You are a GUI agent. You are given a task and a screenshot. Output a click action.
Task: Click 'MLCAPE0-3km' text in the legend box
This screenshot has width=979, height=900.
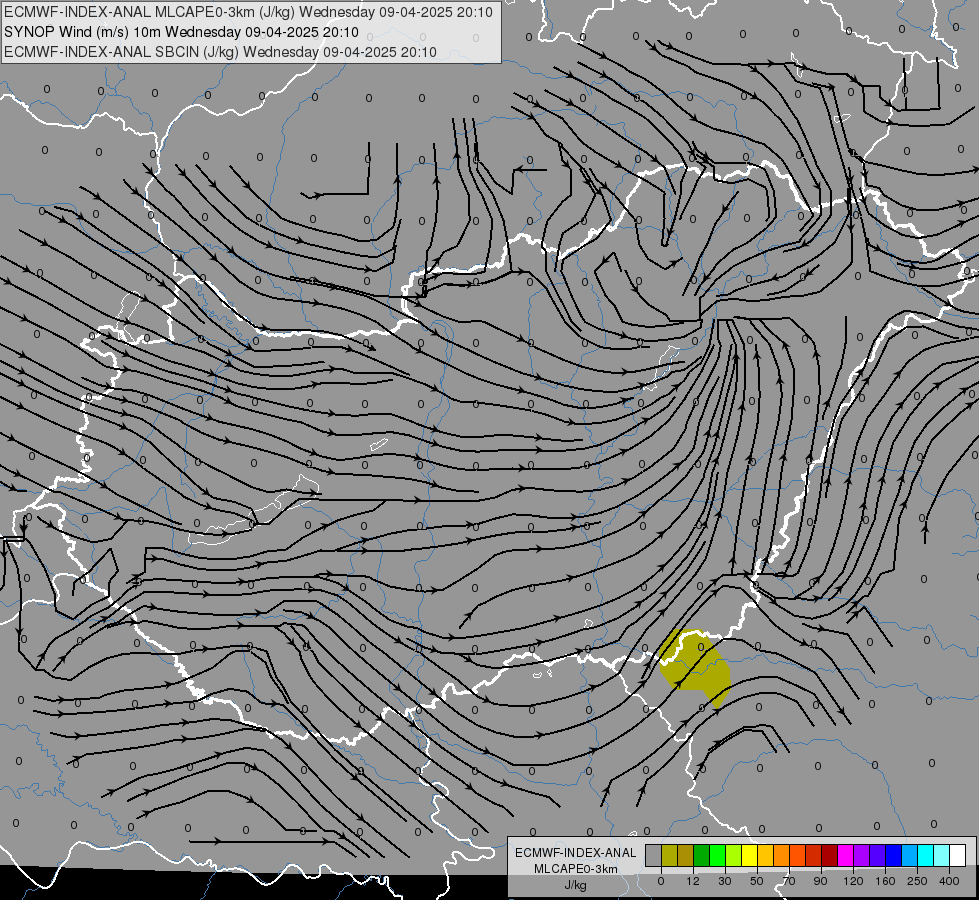click(575, 869)
